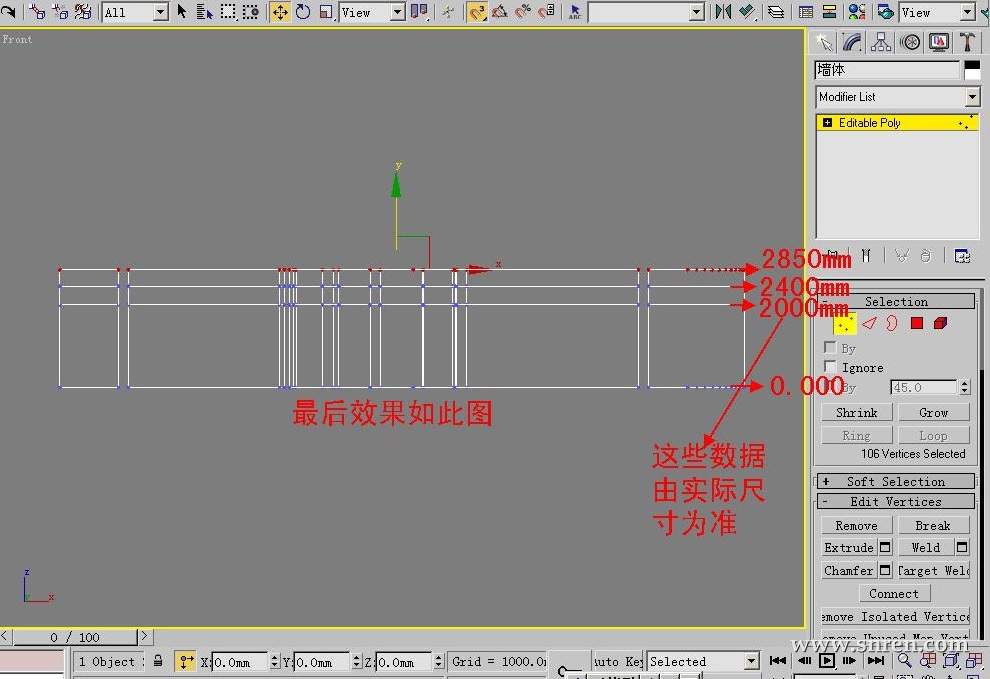Open the Layer Manager icon
This screenshot has width=990, height=679.
776,11
